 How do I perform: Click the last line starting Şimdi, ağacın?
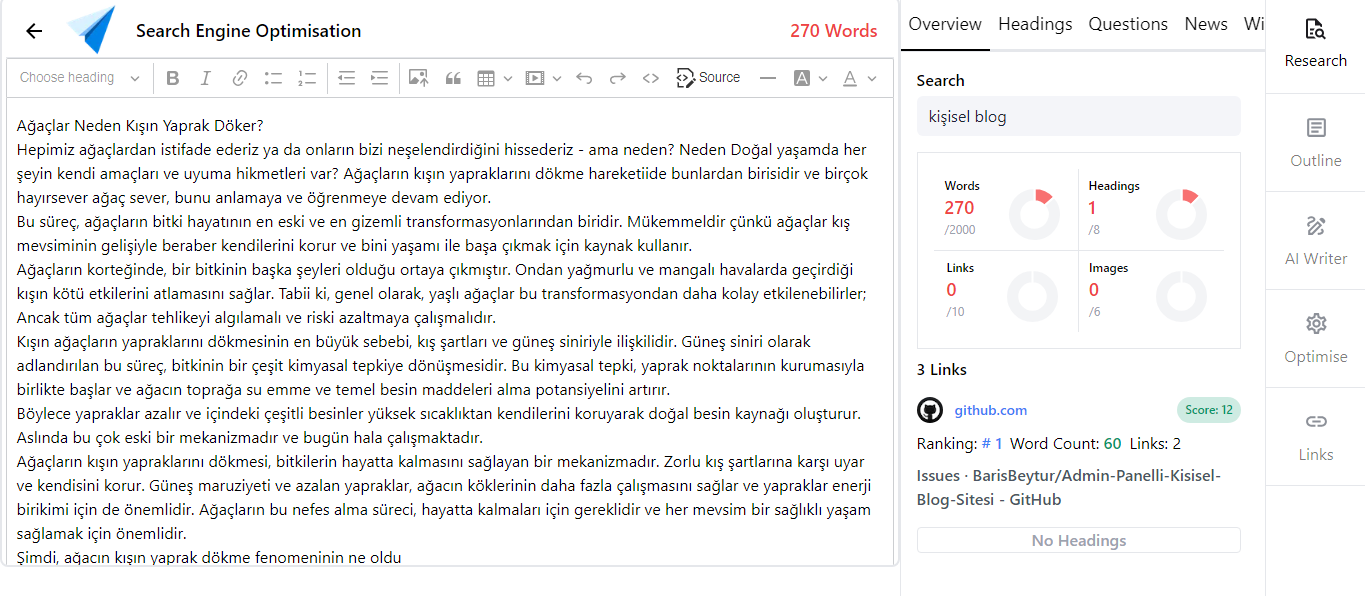click(208, 557)
